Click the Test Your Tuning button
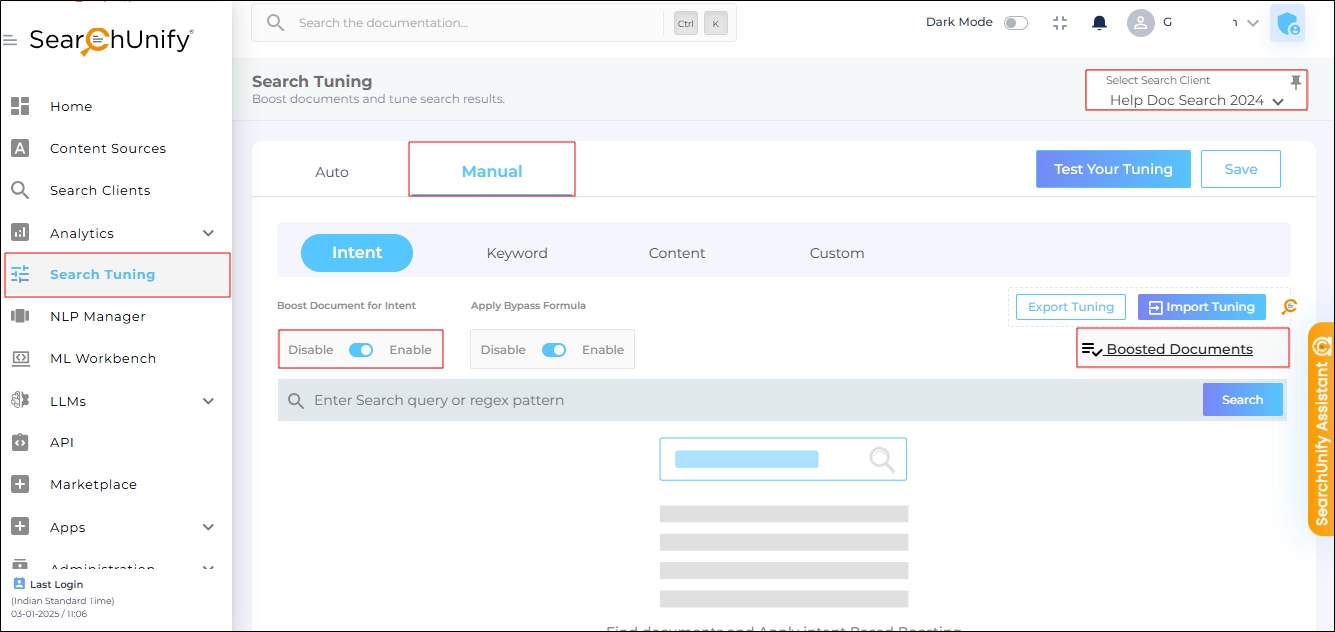The image size is (1335, 632). [1113, 169]
